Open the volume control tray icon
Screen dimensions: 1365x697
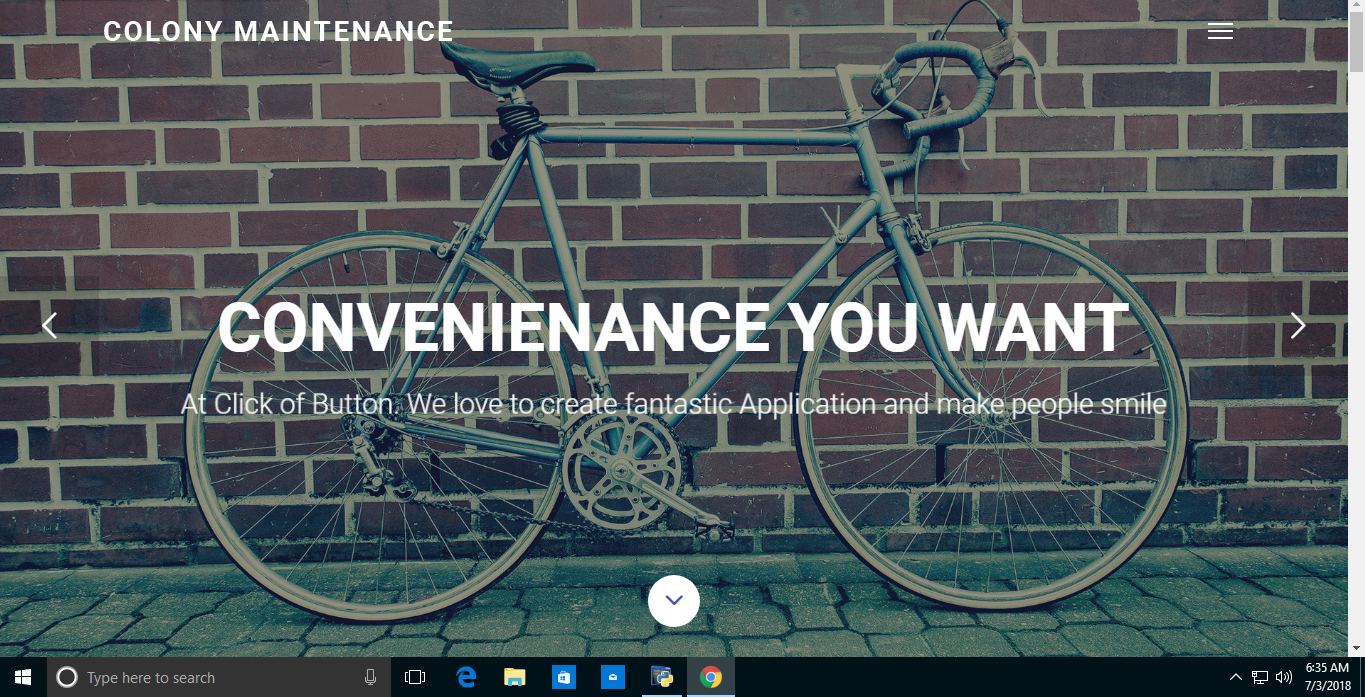tap(1284, 677)
